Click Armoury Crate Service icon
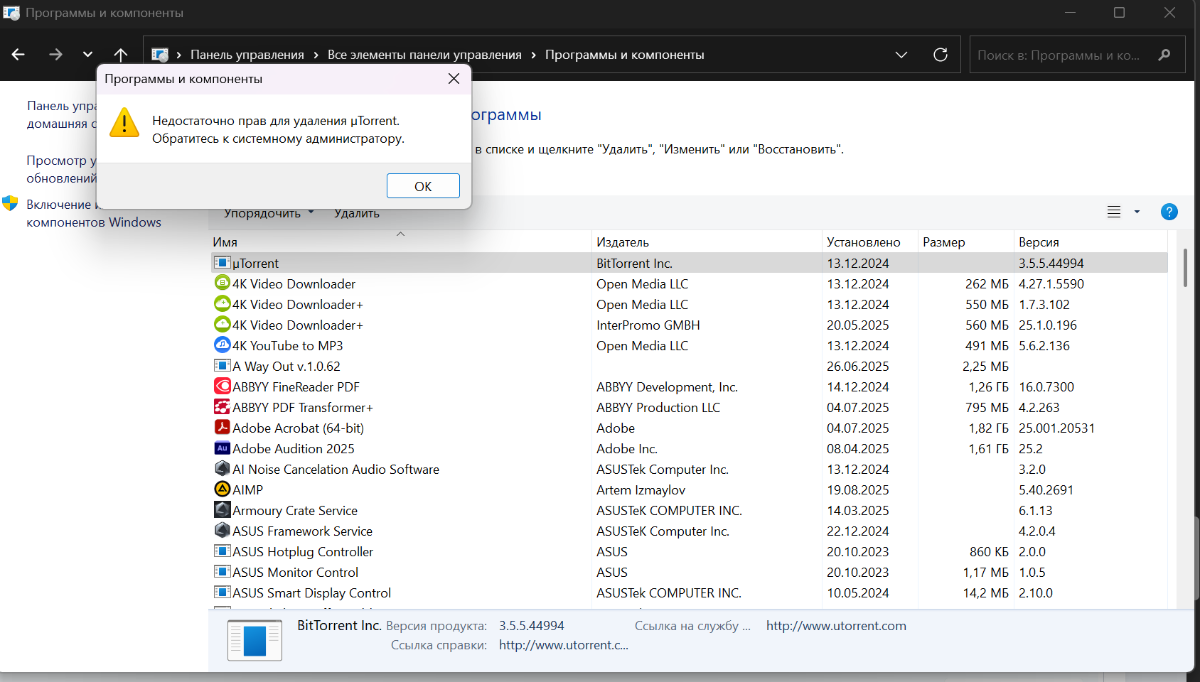 (x=222, y=510)
